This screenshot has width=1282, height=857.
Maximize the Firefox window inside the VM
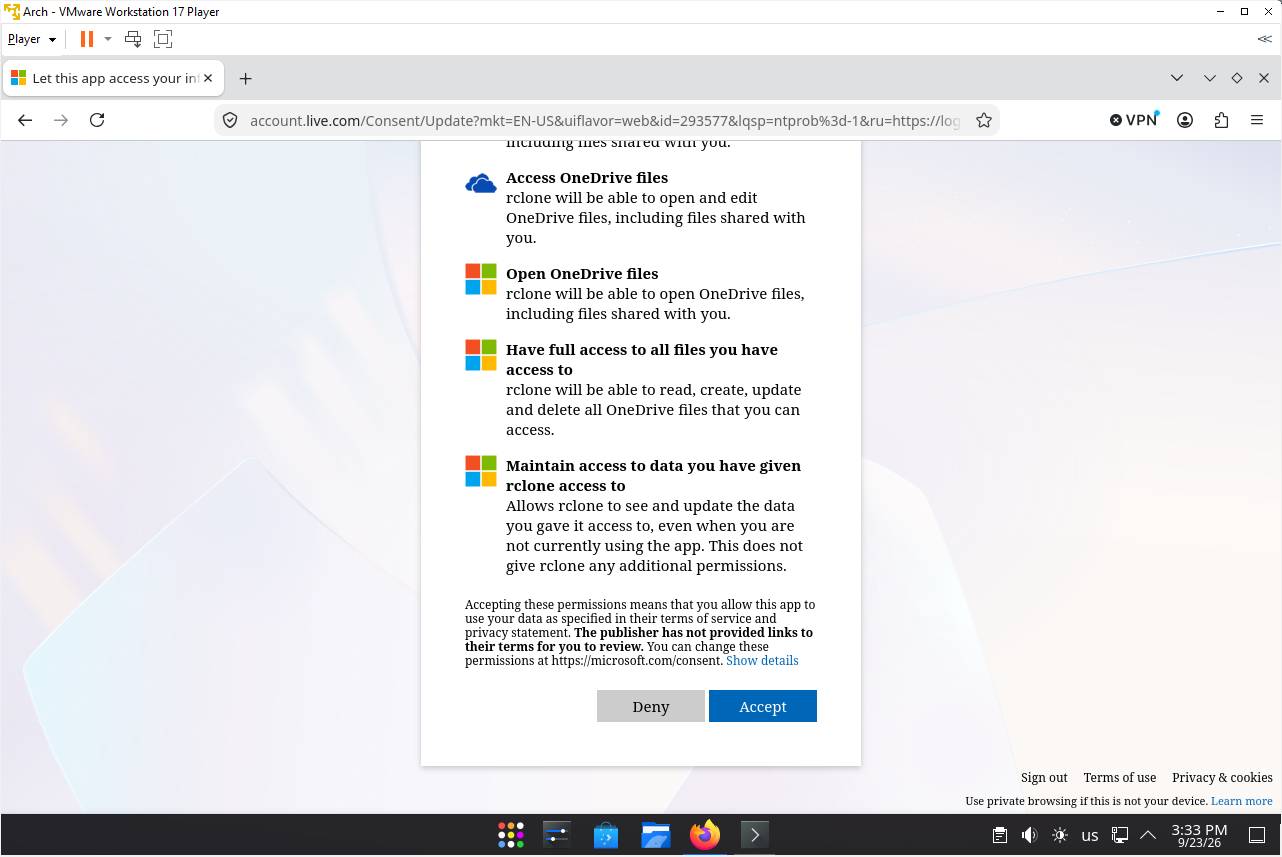click(1237, 78)
